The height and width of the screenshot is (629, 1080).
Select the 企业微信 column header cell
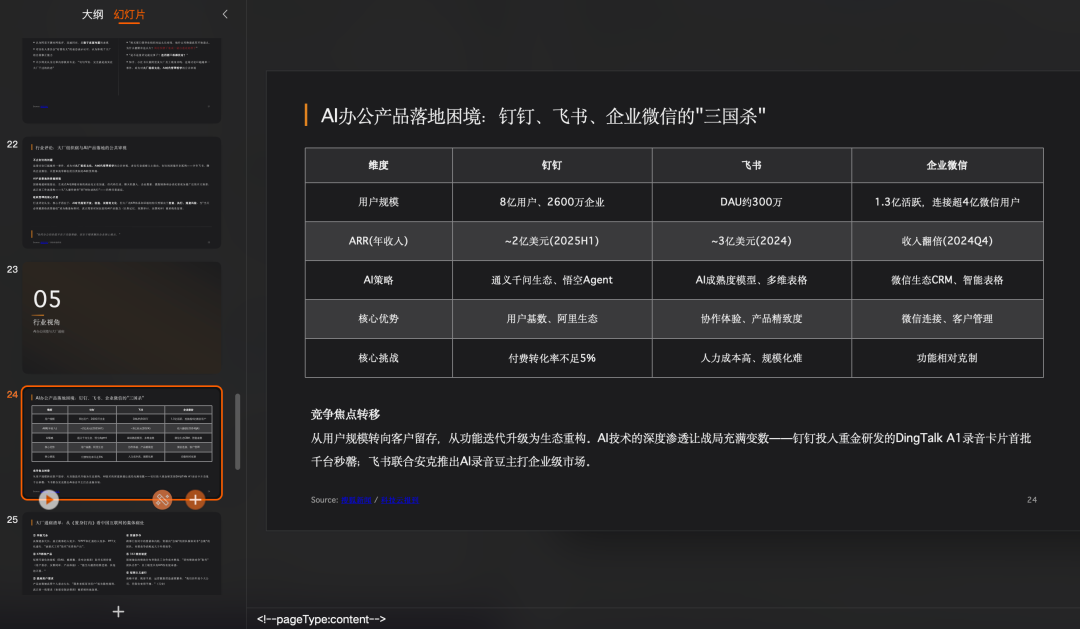pyautogui.click(x=948, y=165)
